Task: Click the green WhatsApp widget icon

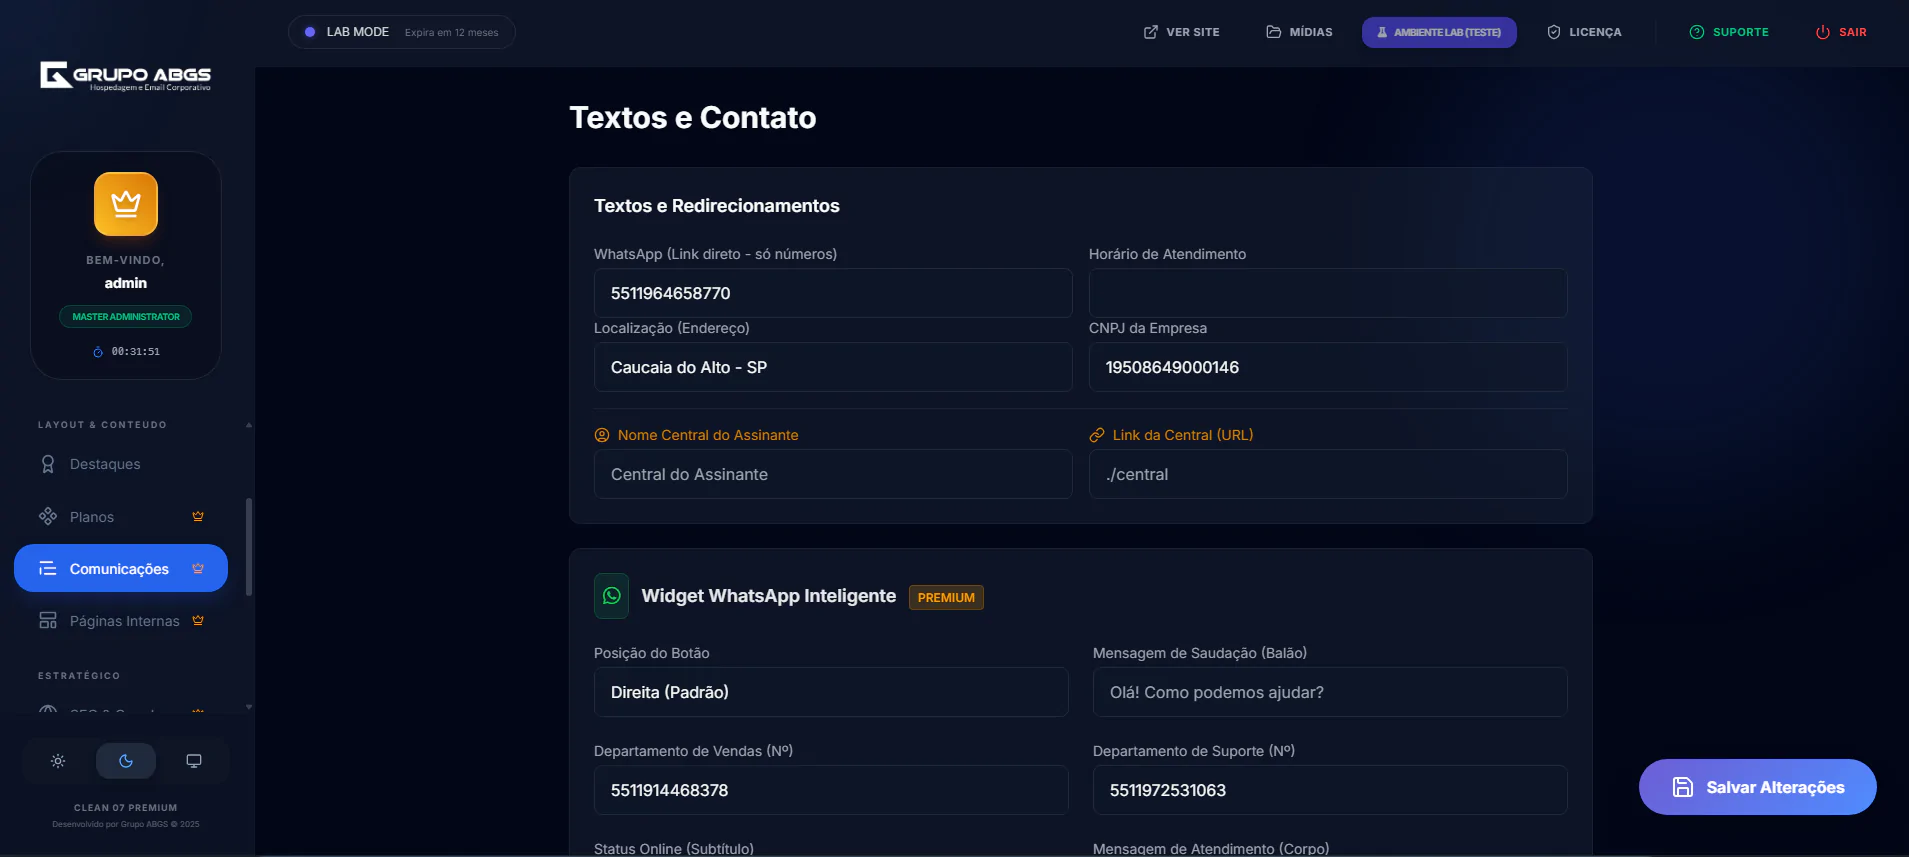Action: [x=611, y=596]
